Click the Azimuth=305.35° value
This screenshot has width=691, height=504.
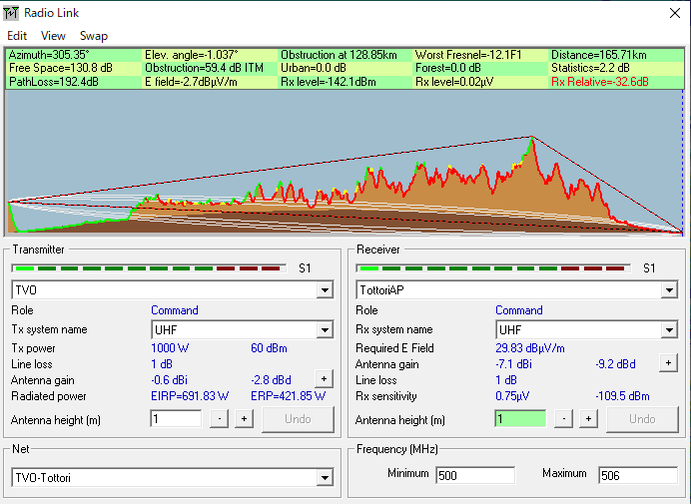click(49, 55)
